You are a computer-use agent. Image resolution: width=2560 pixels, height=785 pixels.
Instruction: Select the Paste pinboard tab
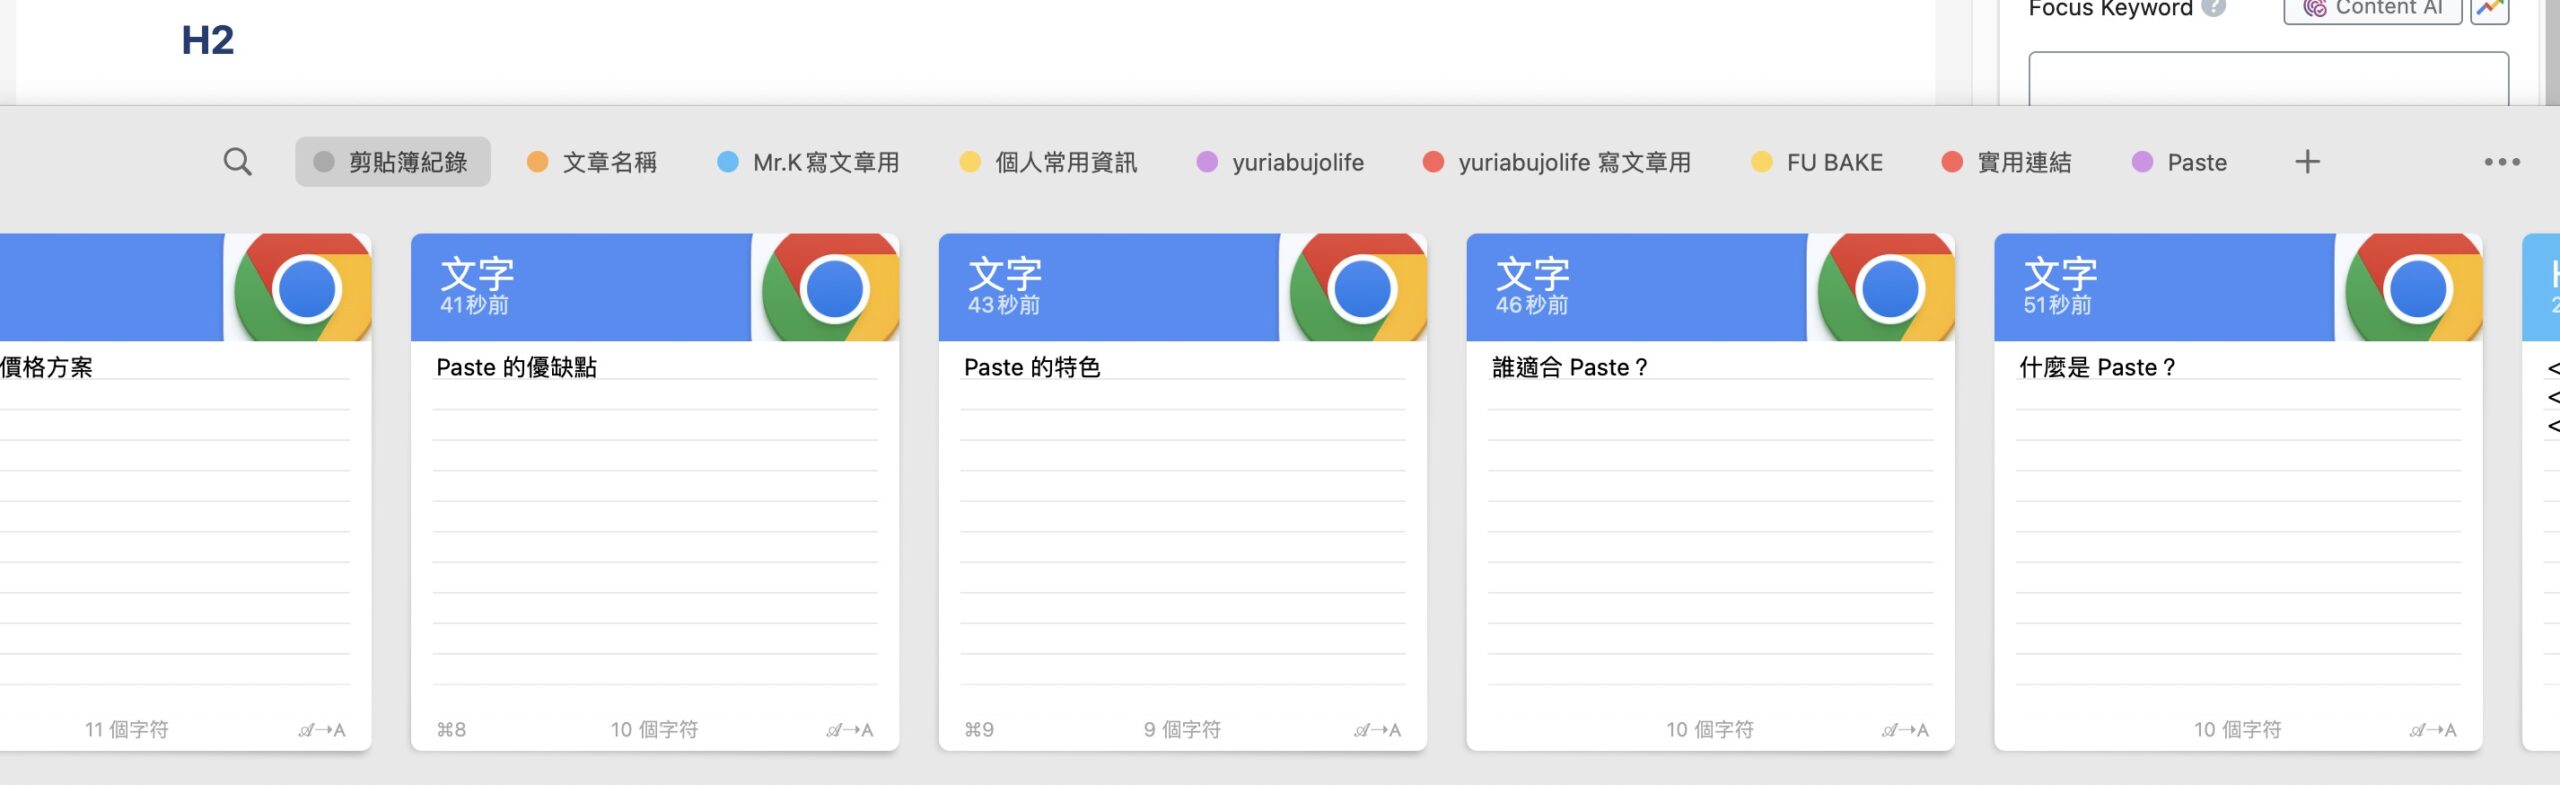(x=2179, y=162)
